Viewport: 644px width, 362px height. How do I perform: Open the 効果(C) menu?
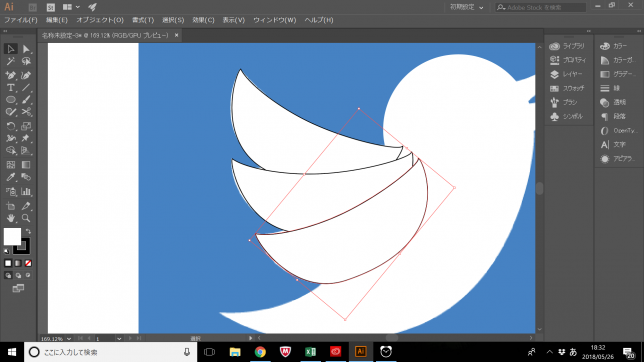tap(203, 20)
